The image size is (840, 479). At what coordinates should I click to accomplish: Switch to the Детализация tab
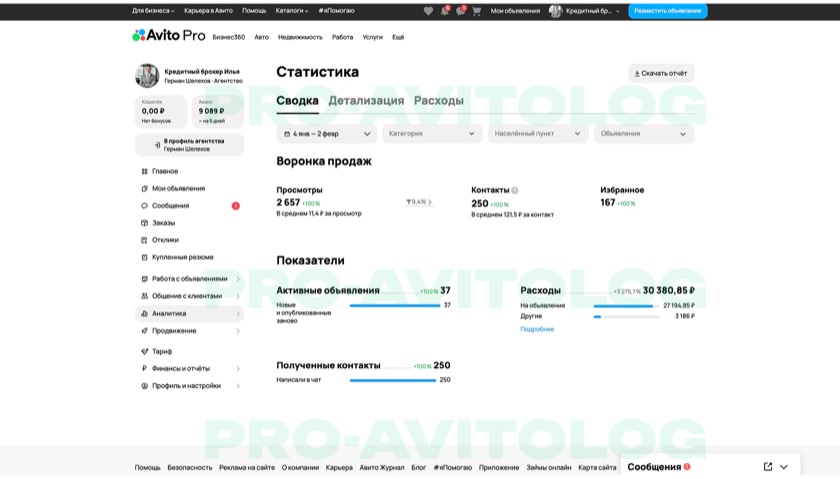pyautogui.click(x=366, y=101)
